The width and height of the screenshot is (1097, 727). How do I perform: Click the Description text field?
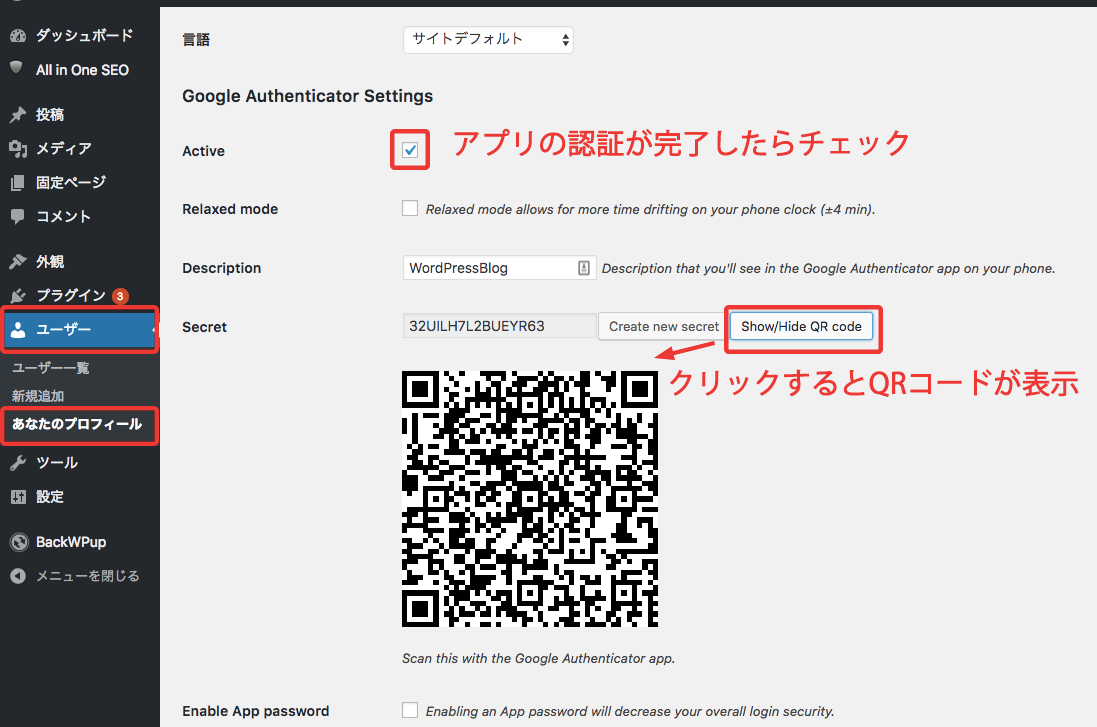[x=490, y=268]
